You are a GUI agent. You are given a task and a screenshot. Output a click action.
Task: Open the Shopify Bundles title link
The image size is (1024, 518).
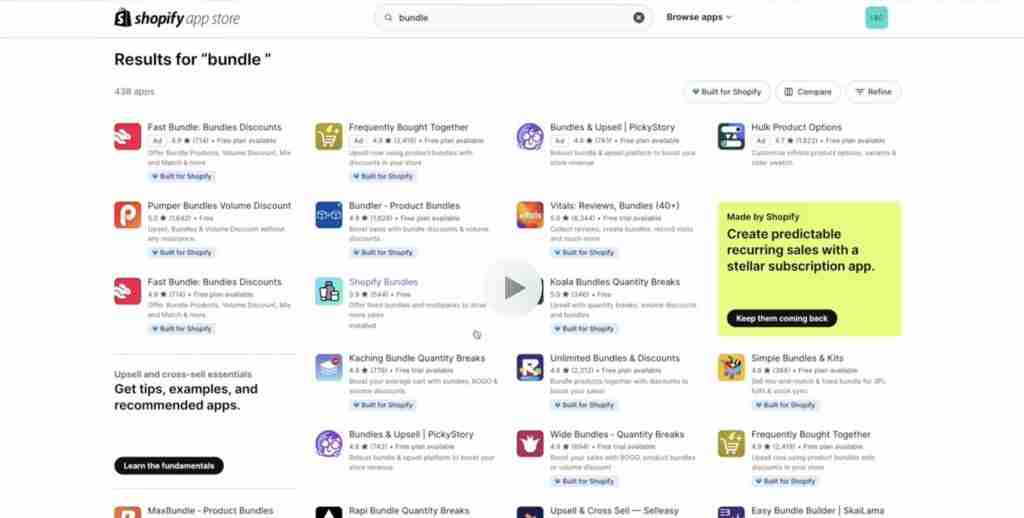(383, 282)
